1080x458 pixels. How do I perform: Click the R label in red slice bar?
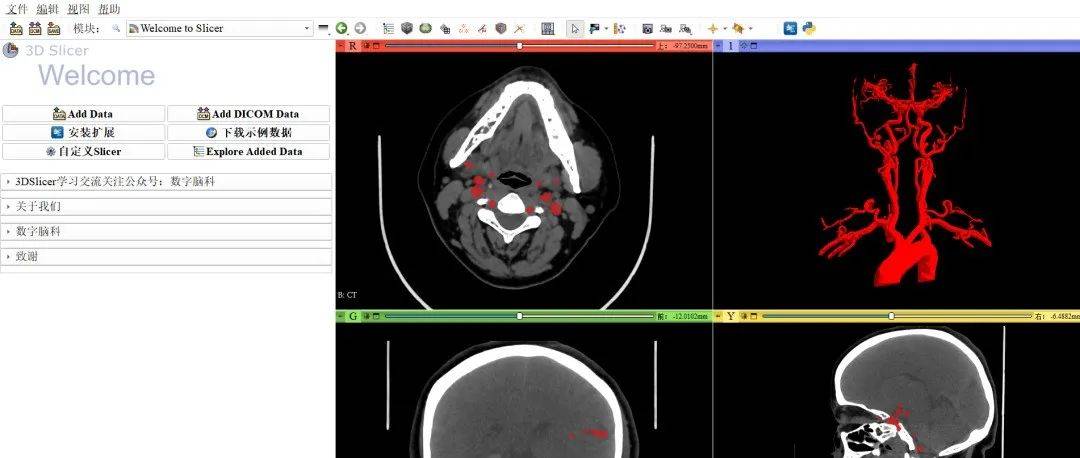point(353,45)
